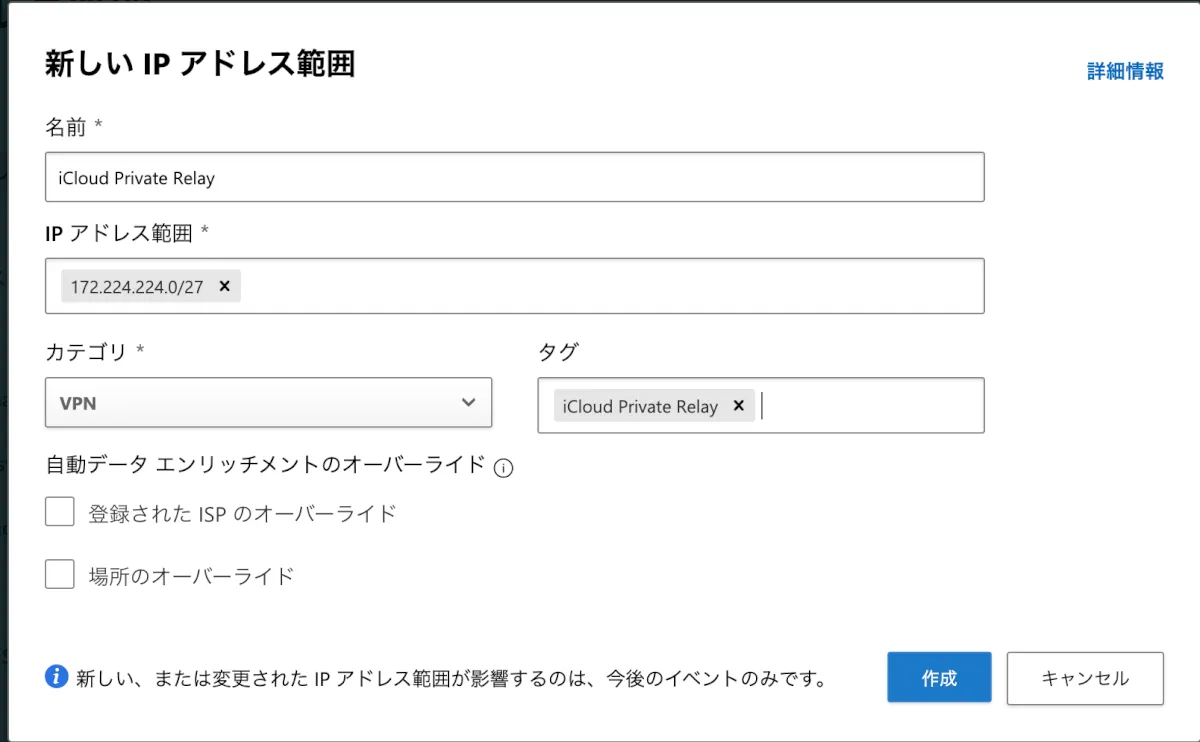Click the 場所のオーバーライド label text
Image resolution: width=1200 pixels, height=742 pixels.
point(192,576)
